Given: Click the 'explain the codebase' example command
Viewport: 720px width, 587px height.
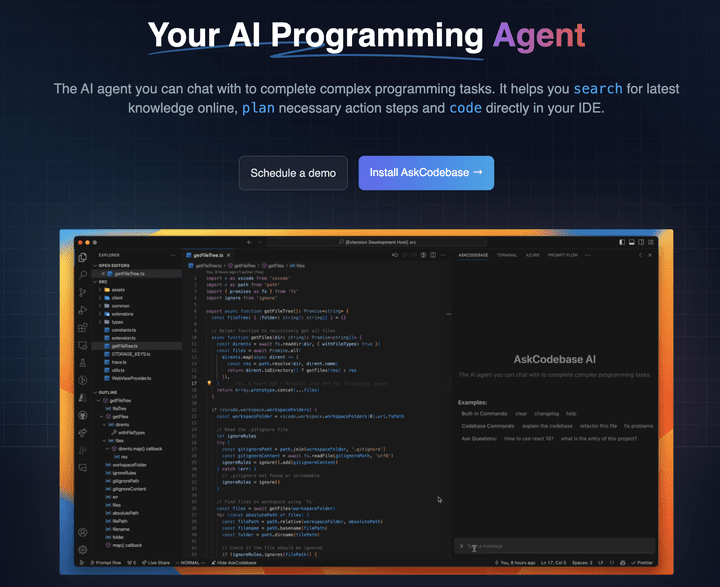Looking at the screenshot, I should coord(547,426).
